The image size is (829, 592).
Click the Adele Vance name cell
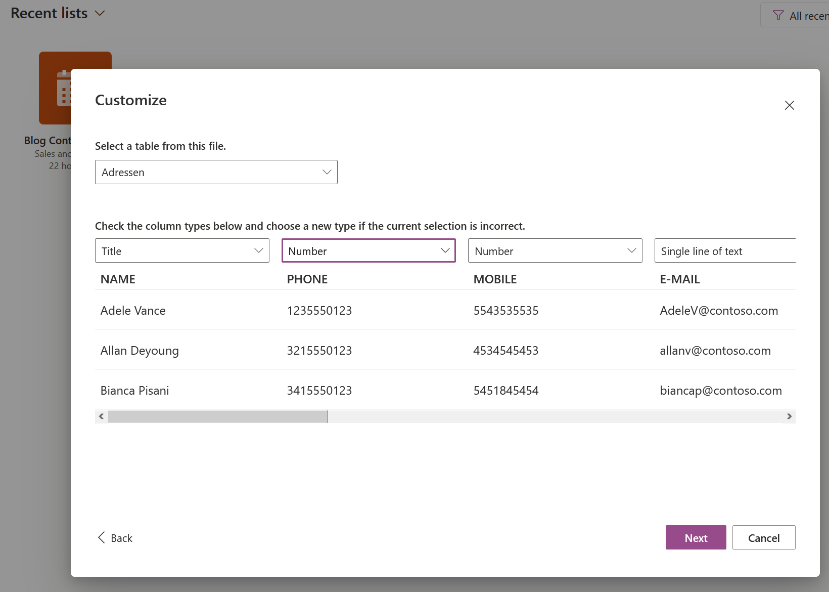click(133, 311)
